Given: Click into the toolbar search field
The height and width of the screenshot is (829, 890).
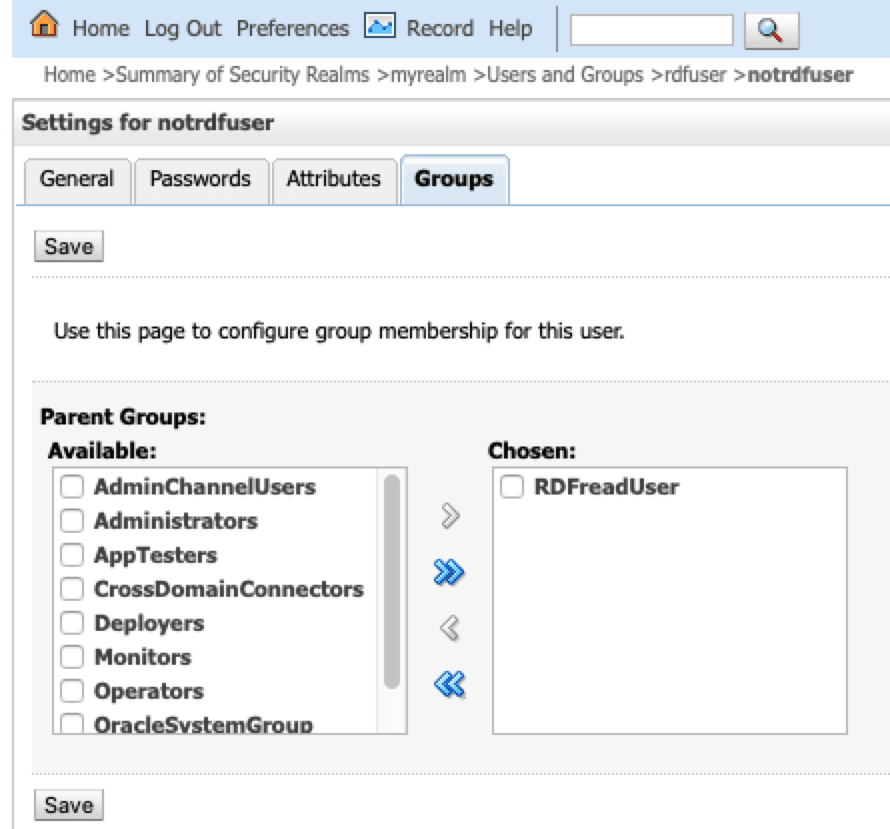Looking at the screenshot, I should coord(652,30).
